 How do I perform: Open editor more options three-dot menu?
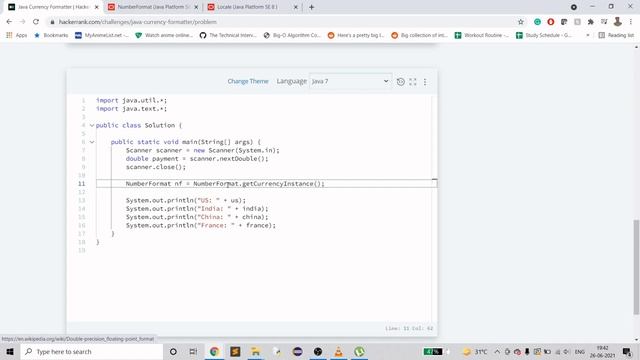point(425,82)
